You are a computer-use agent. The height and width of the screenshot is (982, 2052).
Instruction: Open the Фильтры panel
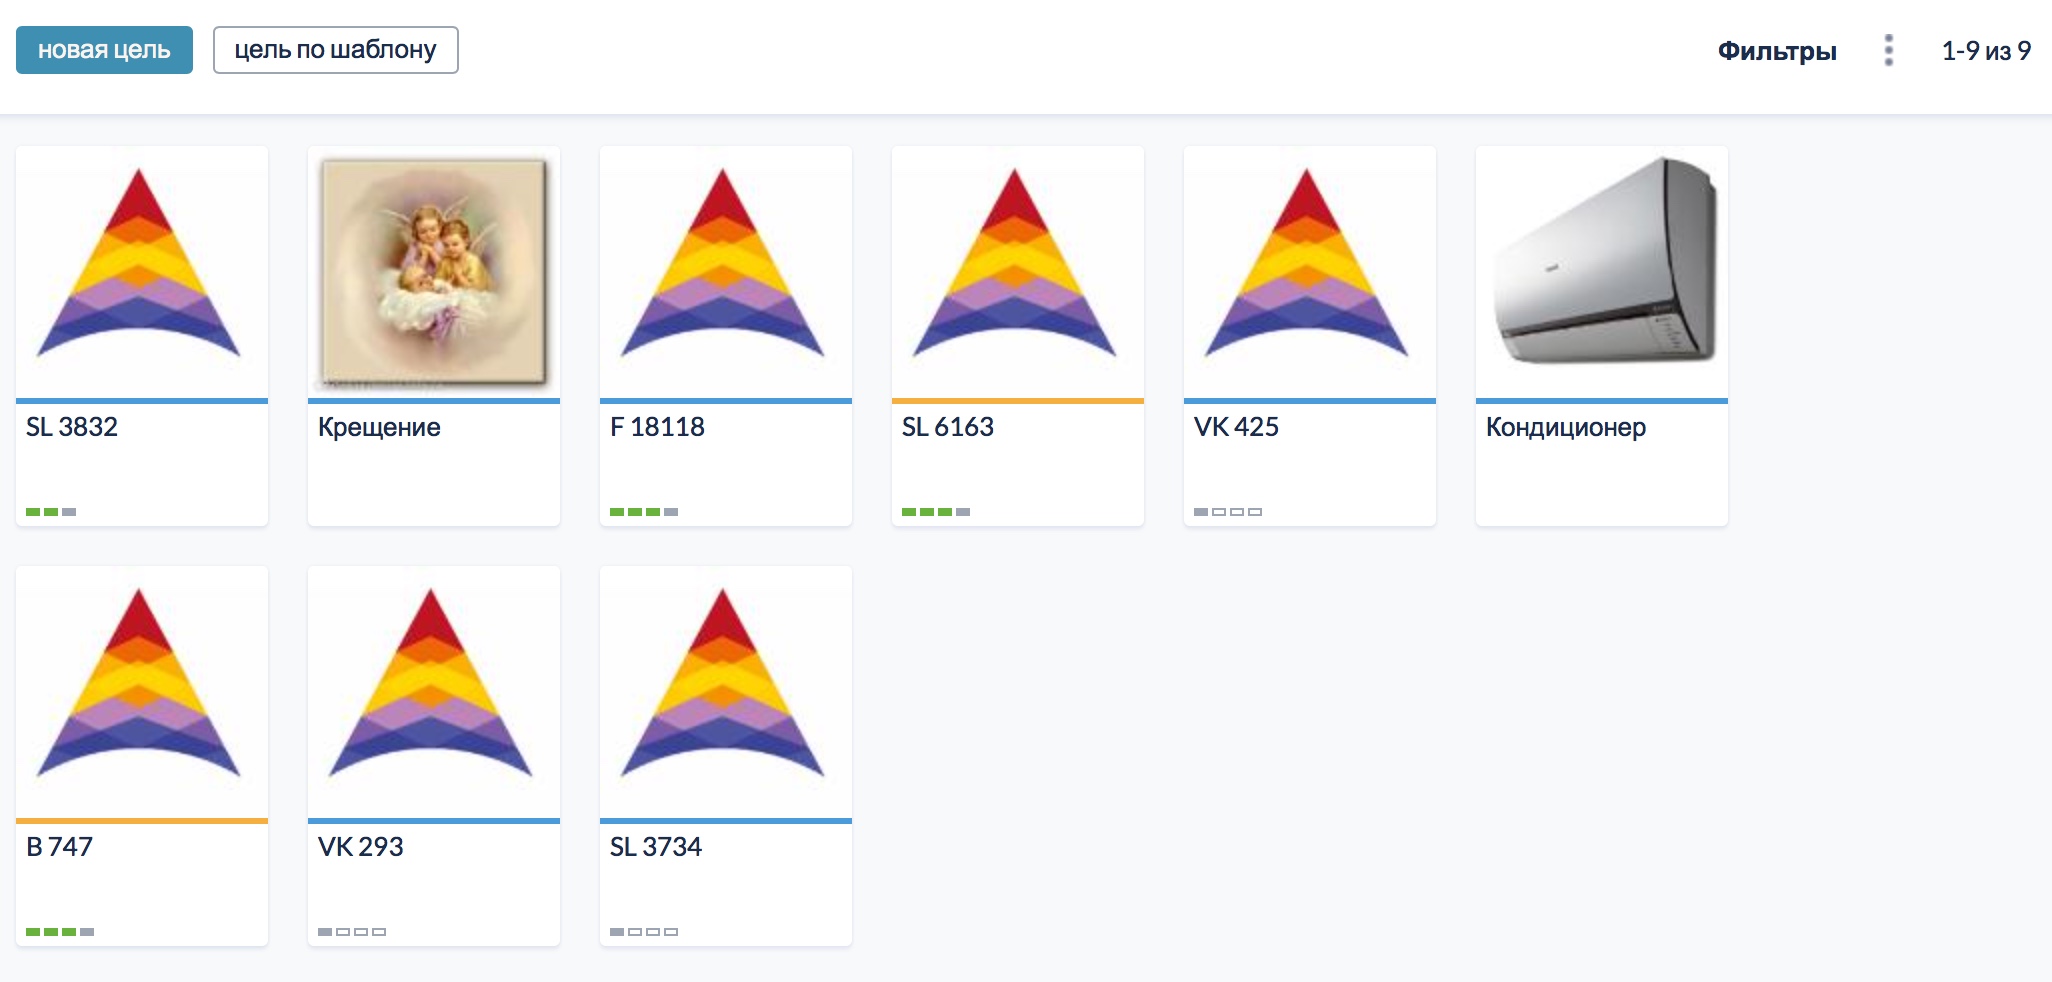(1776, 51)
